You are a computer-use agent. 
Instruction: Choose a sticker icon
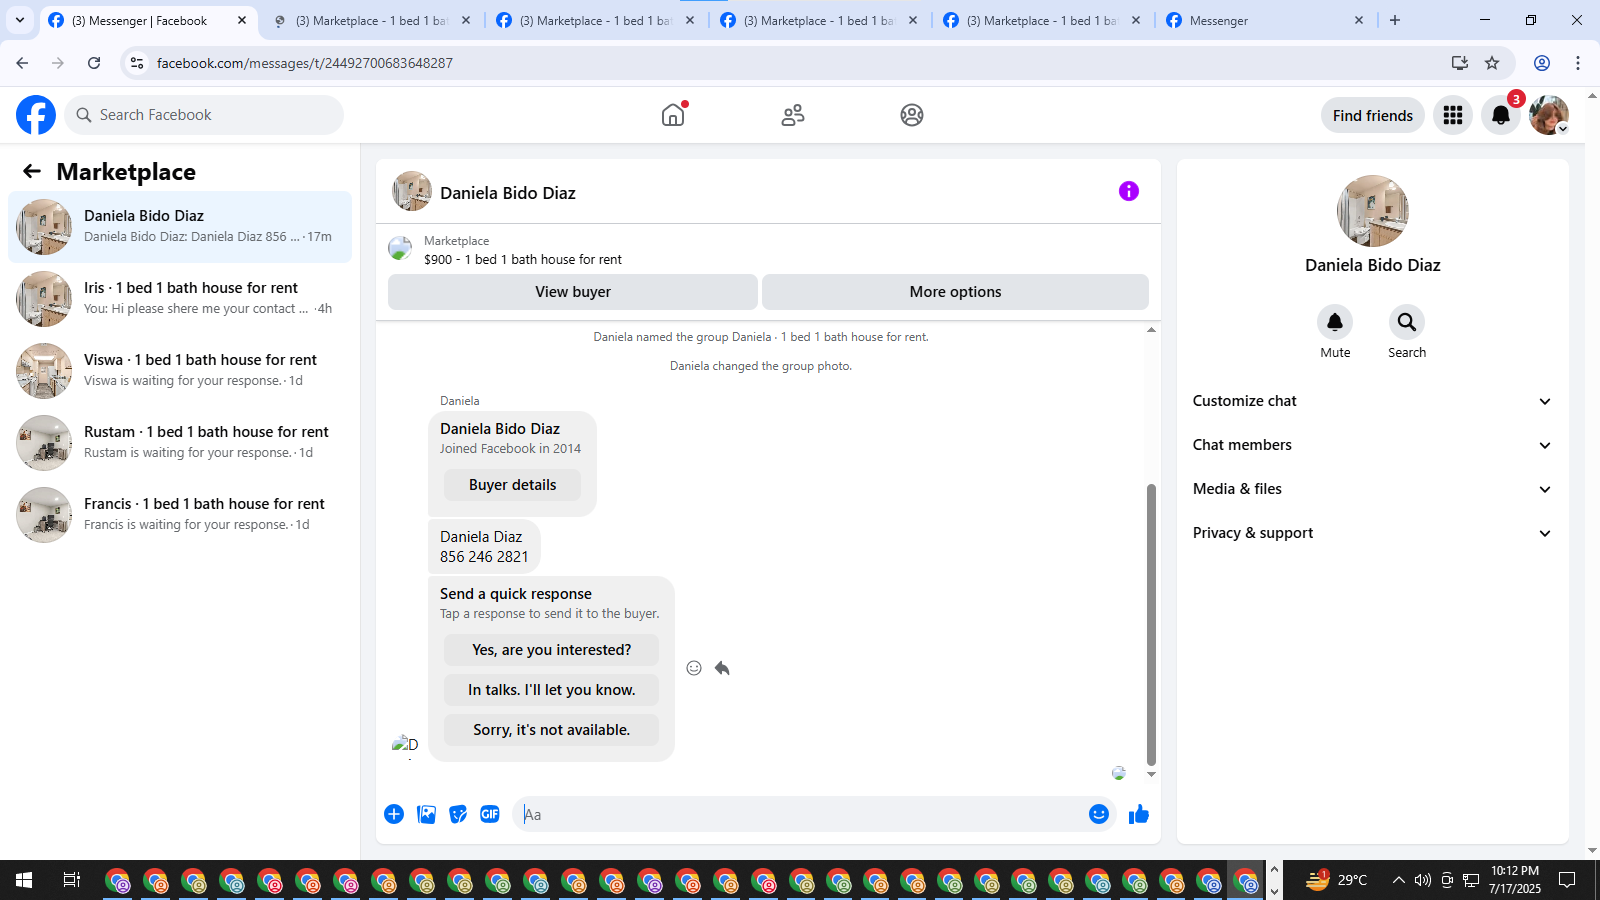point(458,814)
